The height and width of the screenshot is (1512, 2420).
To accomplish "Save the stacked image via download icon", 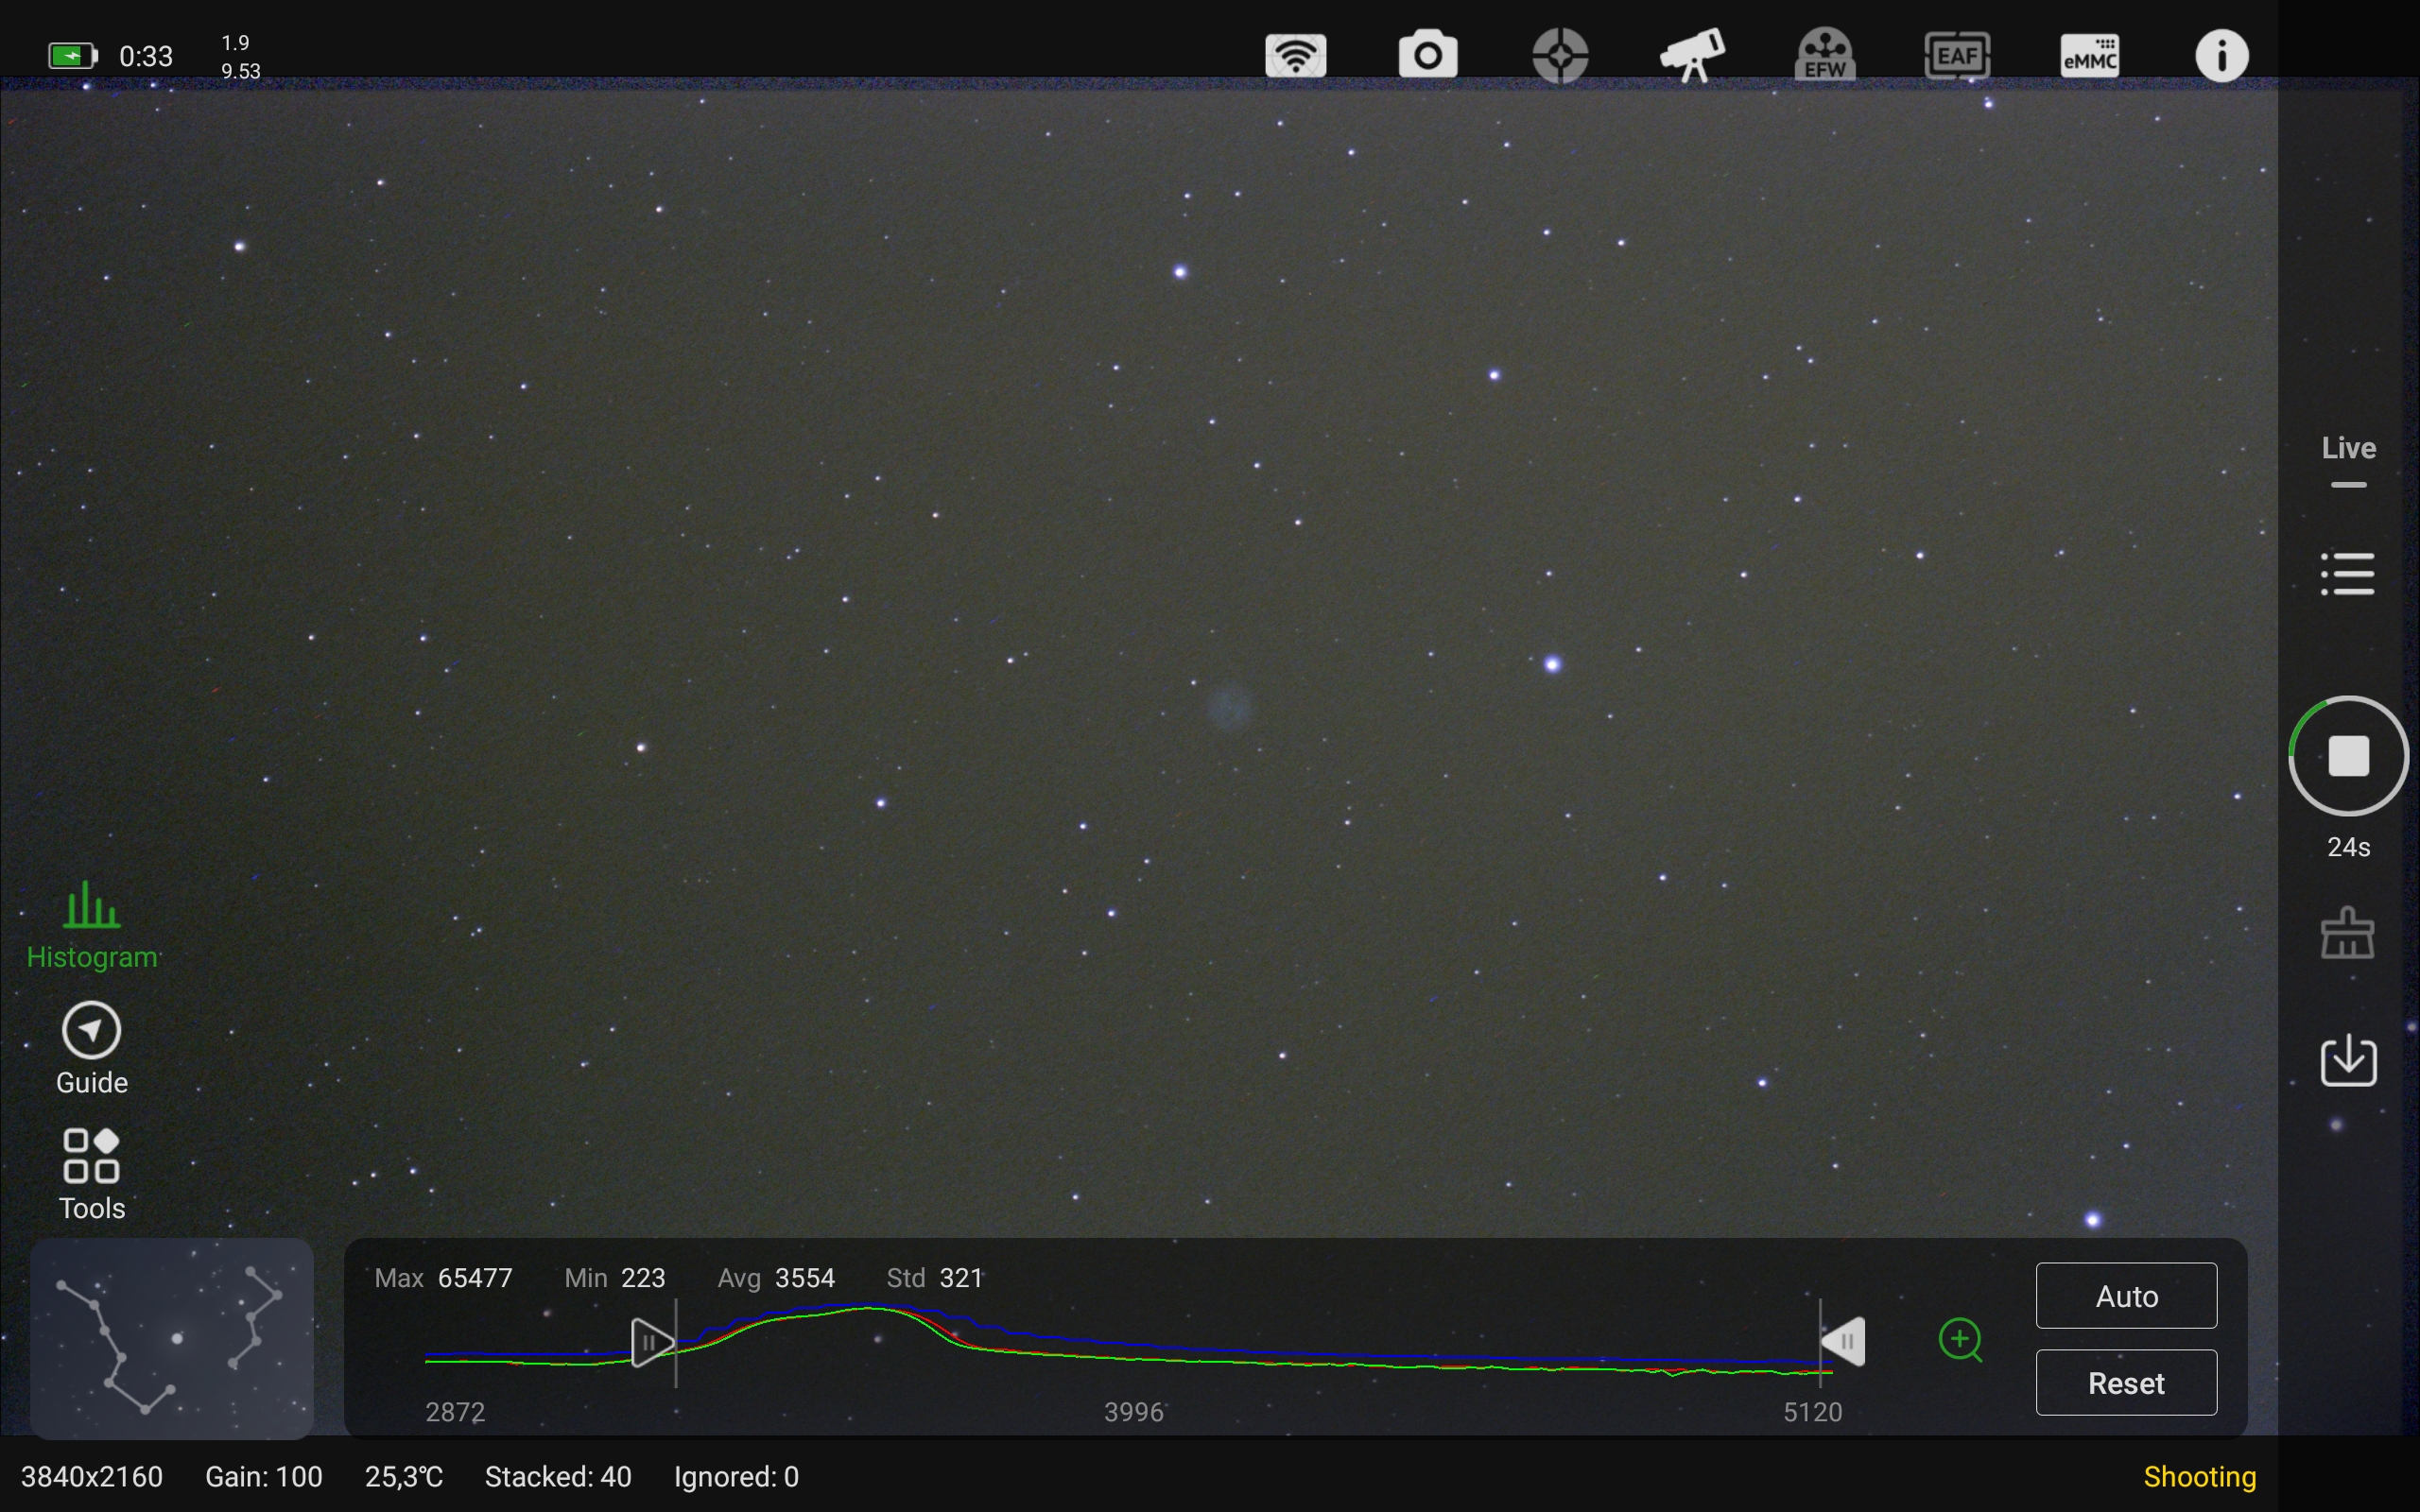I will click(x=2348, y=1061).
